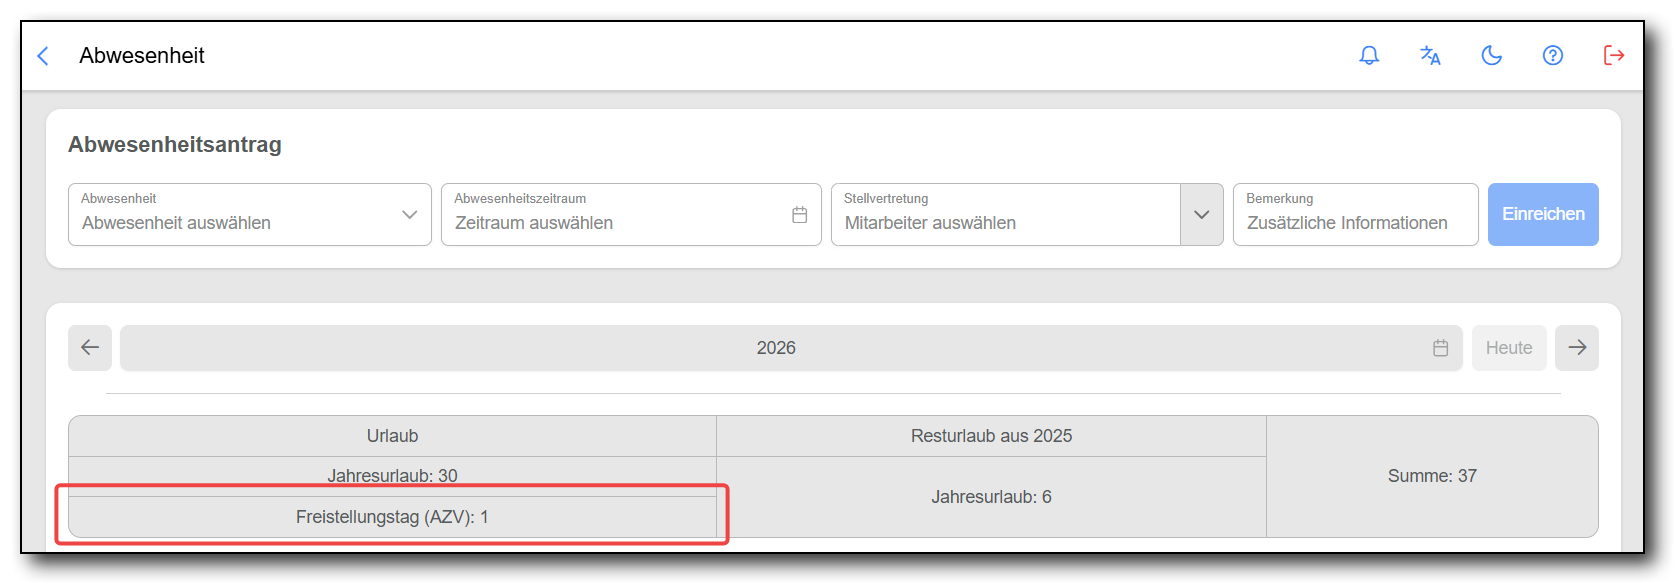Open the Abwesenheit dropdown

250,214
